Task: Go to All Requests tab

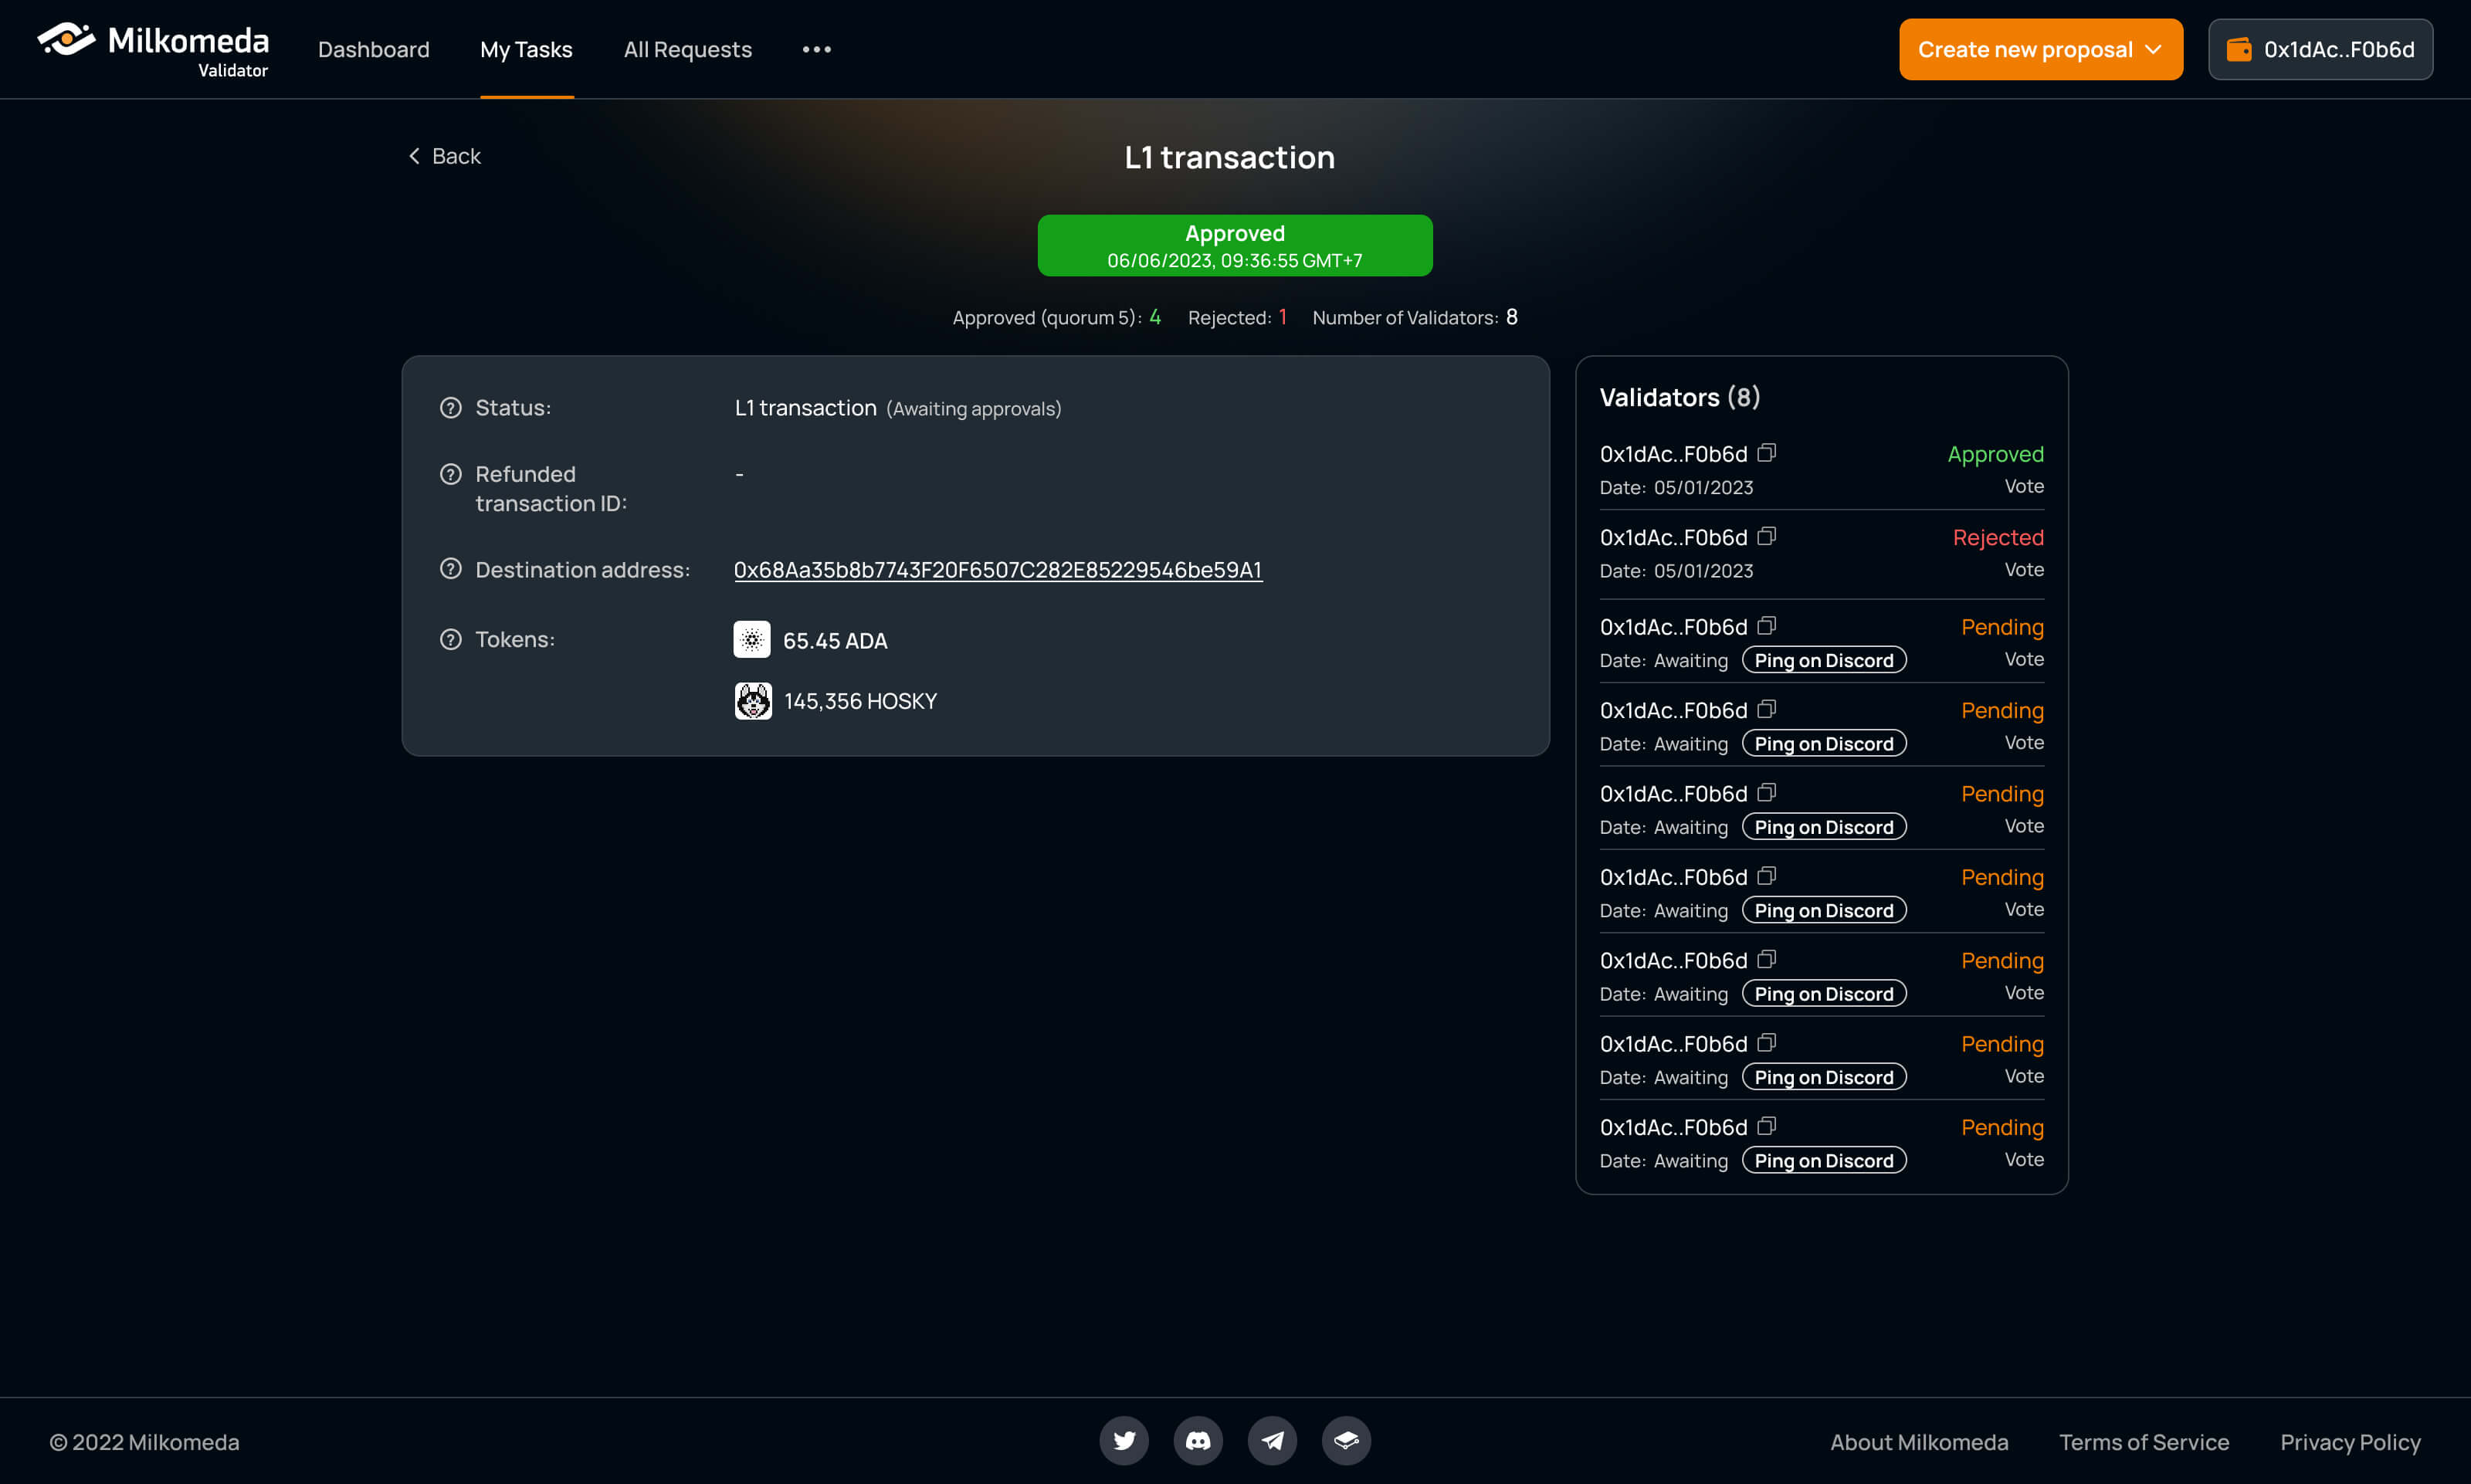Action: pyautogui.click(x=687, y=49)
